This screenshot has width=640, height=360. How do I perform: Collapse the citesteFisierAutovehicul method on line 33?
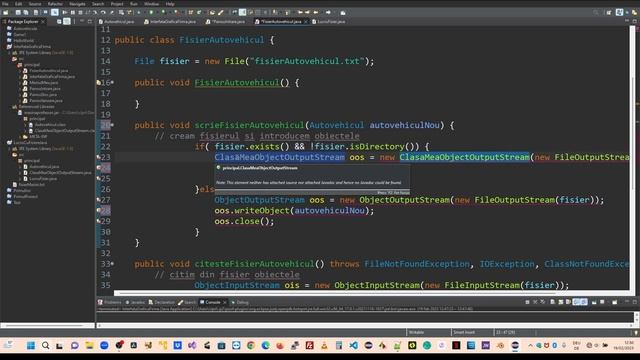click(112, 264)
